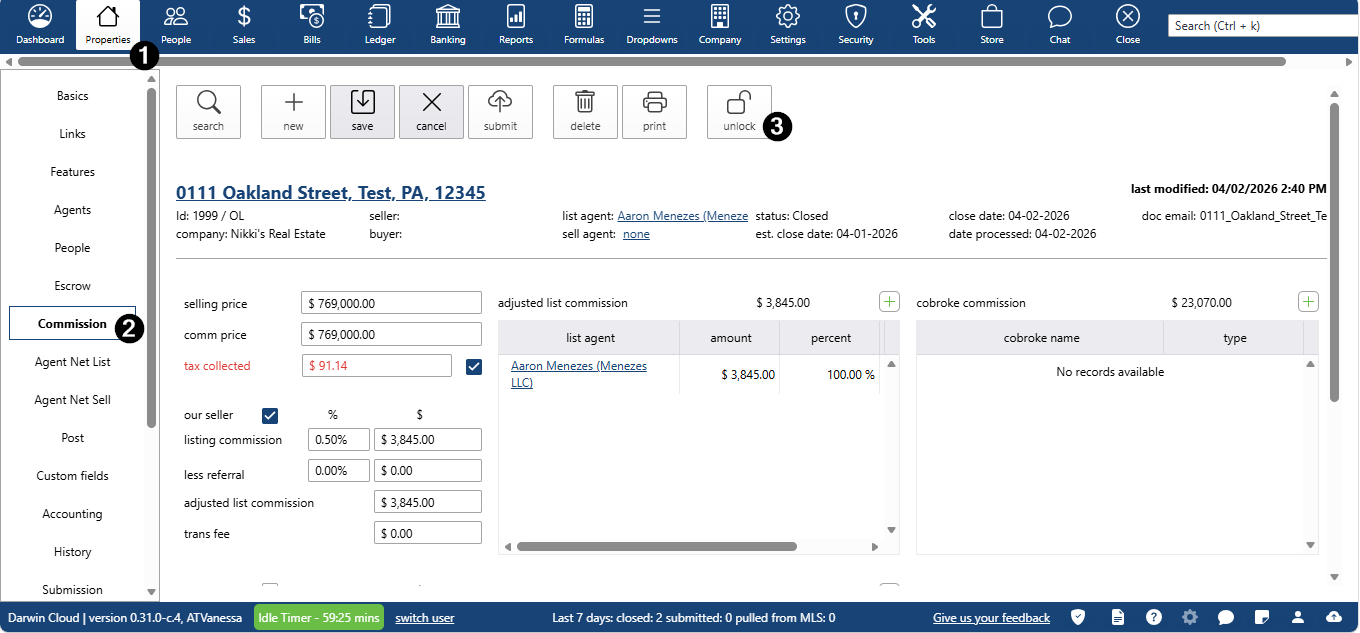Image resolution: width=1360 pixels, height=633 pixels.
Task: Open the Agent Net List section
Action: [72, 362]
